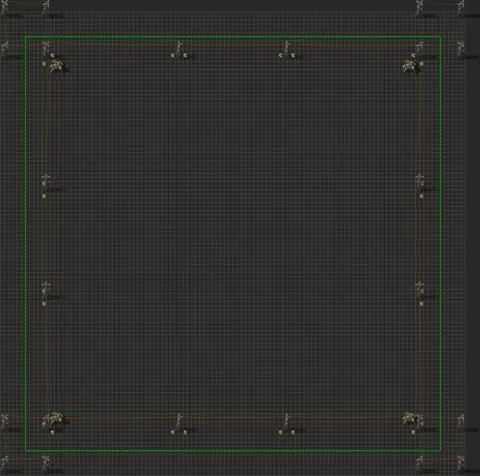Pick lamp left of second top pole
480x476 pixels.
173,56
